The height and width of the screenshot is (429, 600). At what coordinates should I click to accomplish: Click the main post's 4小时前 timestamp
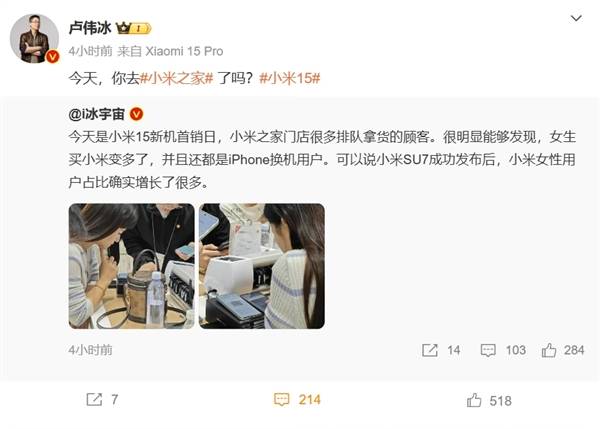91,51
